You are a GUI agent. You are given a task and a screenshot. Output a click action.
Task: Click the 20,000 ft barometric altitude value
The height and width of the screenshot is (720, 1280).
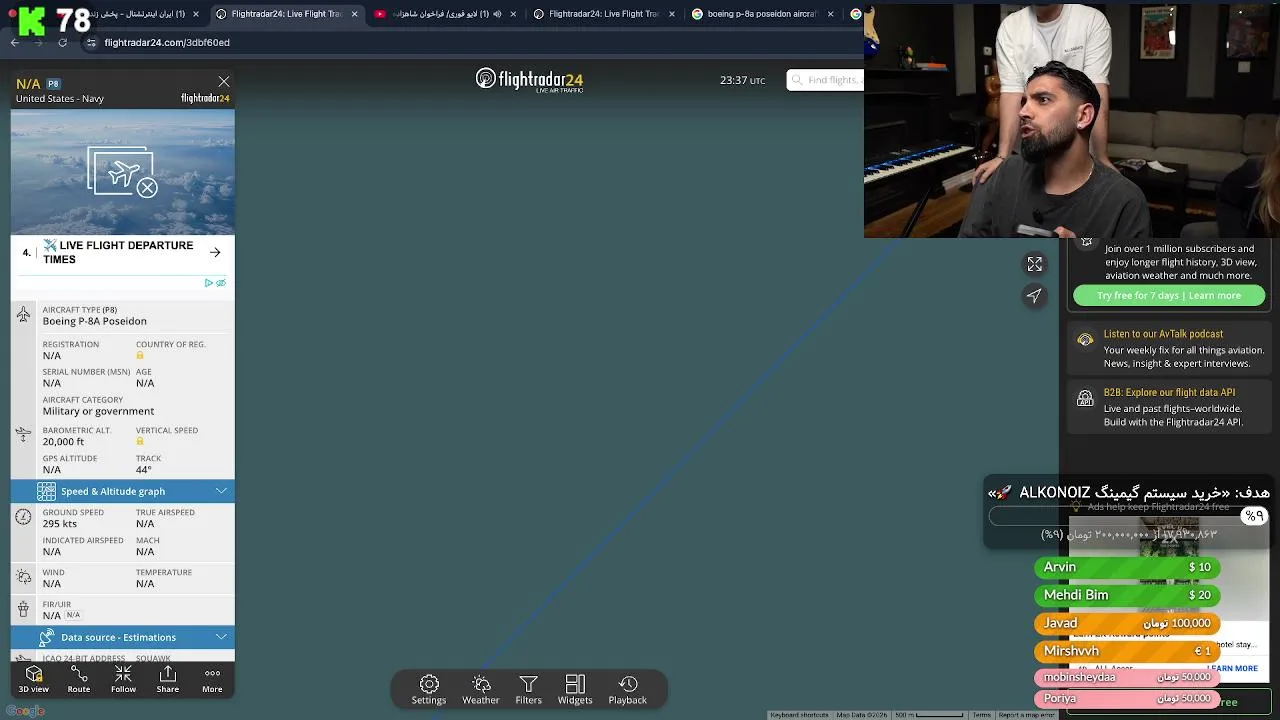(x=63, y=442)
